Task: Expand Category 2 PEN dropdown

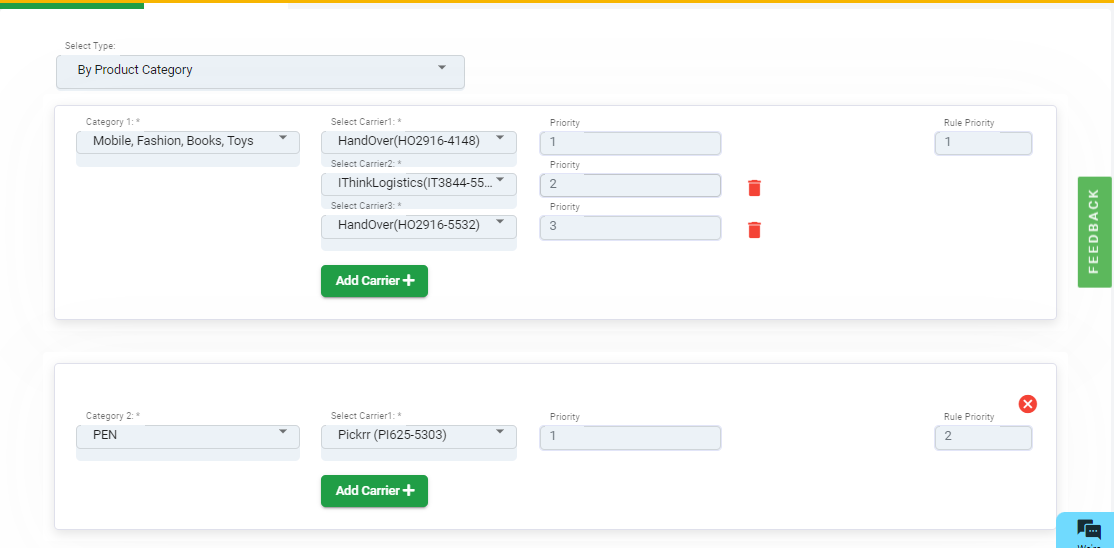Action: click(x=188, y=436)
